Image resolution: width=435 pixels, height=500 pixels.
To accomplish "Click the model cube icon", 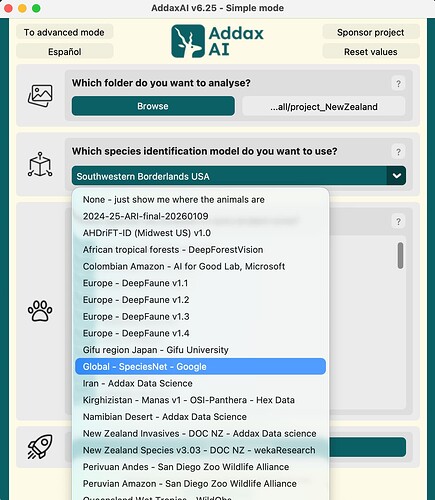I will pyautogui.click(x=40, y=164).
